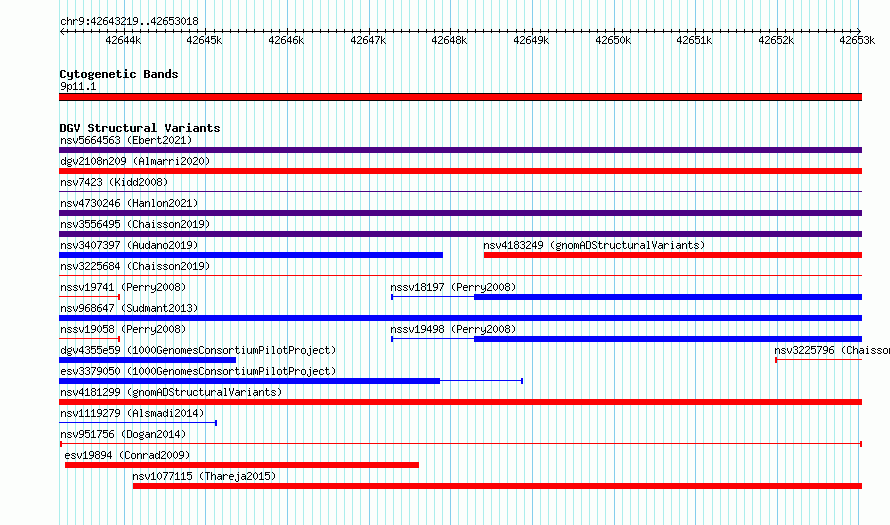Open the nsv951756 (Dogan2014) variant label
The image size is (890, 525).
123,434
